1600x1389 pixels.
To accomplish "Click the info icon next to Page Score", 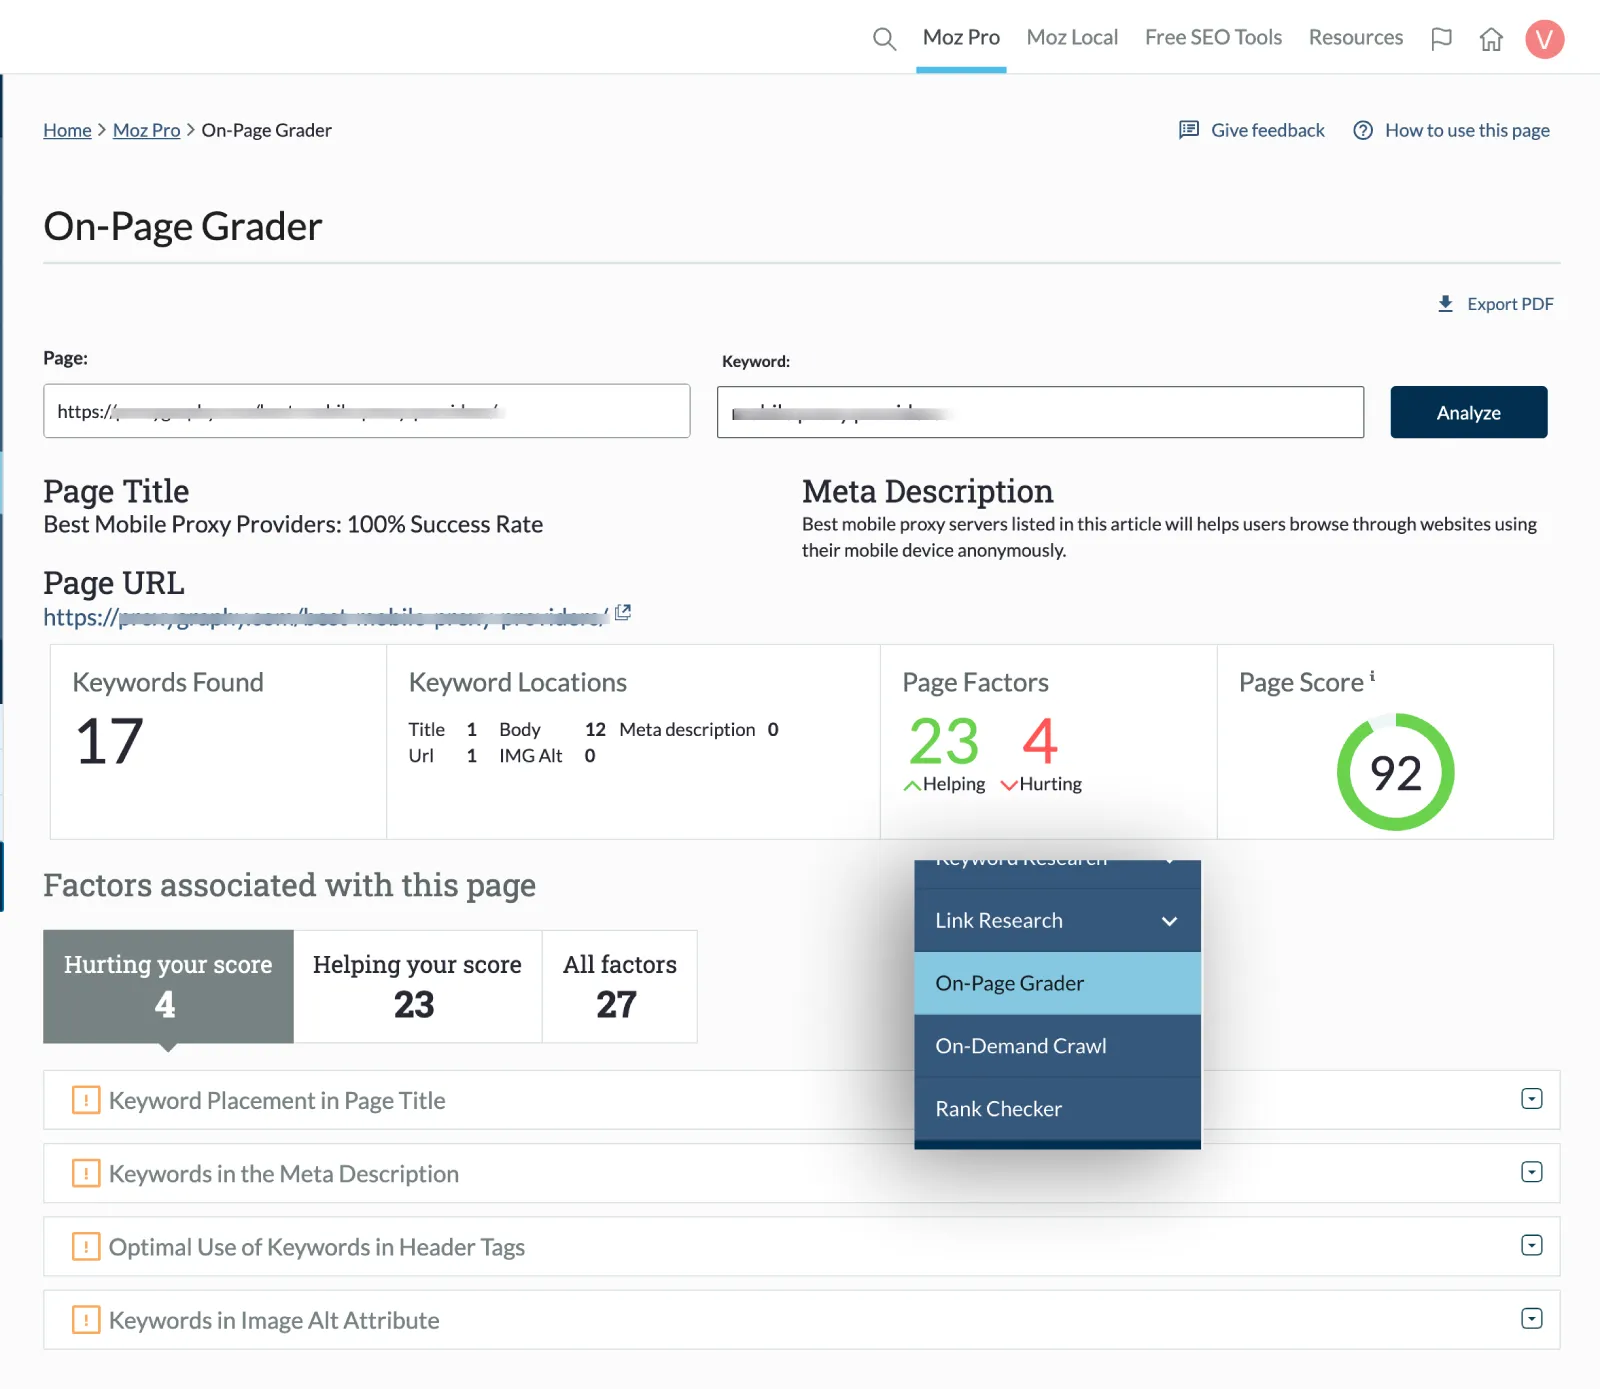I will tap(1371, 675).
